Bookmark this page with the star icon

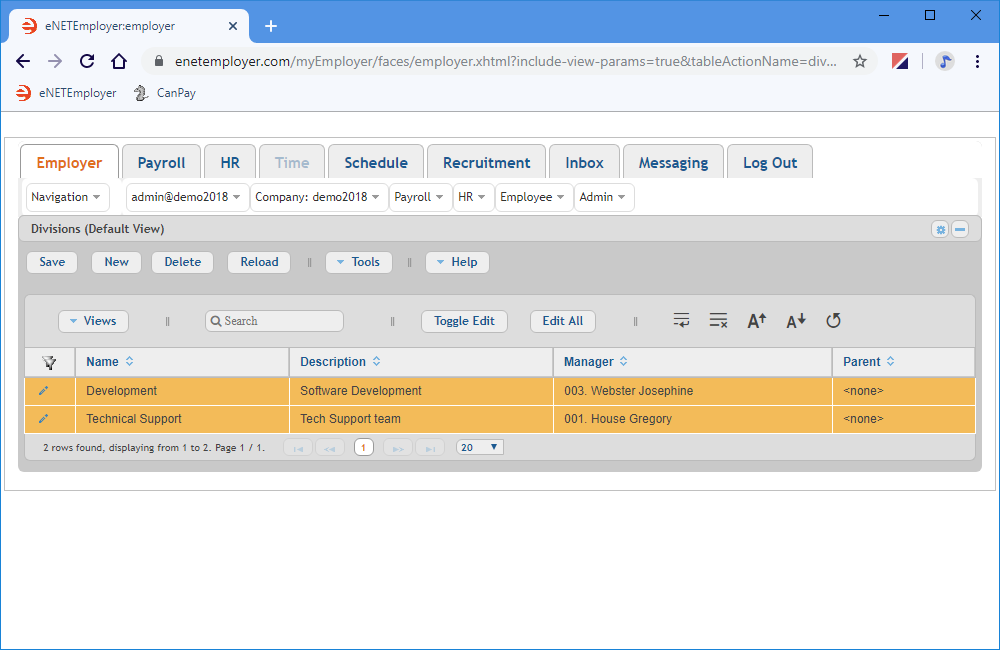click(x=859, y=61)
